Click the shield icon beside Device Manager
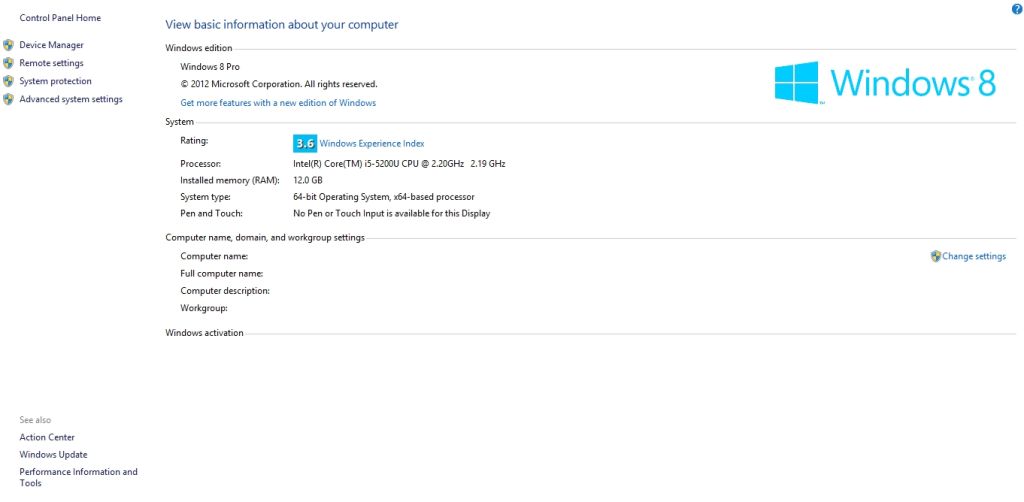This screenshot has width=1024, height=502. tap(8, 45)
